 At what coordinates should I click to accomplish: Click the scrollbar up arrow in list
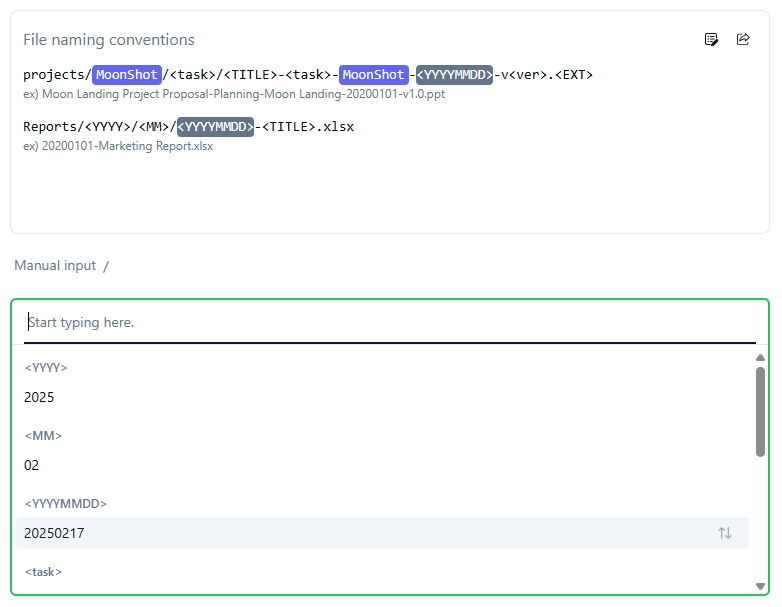tap(760, 357)
